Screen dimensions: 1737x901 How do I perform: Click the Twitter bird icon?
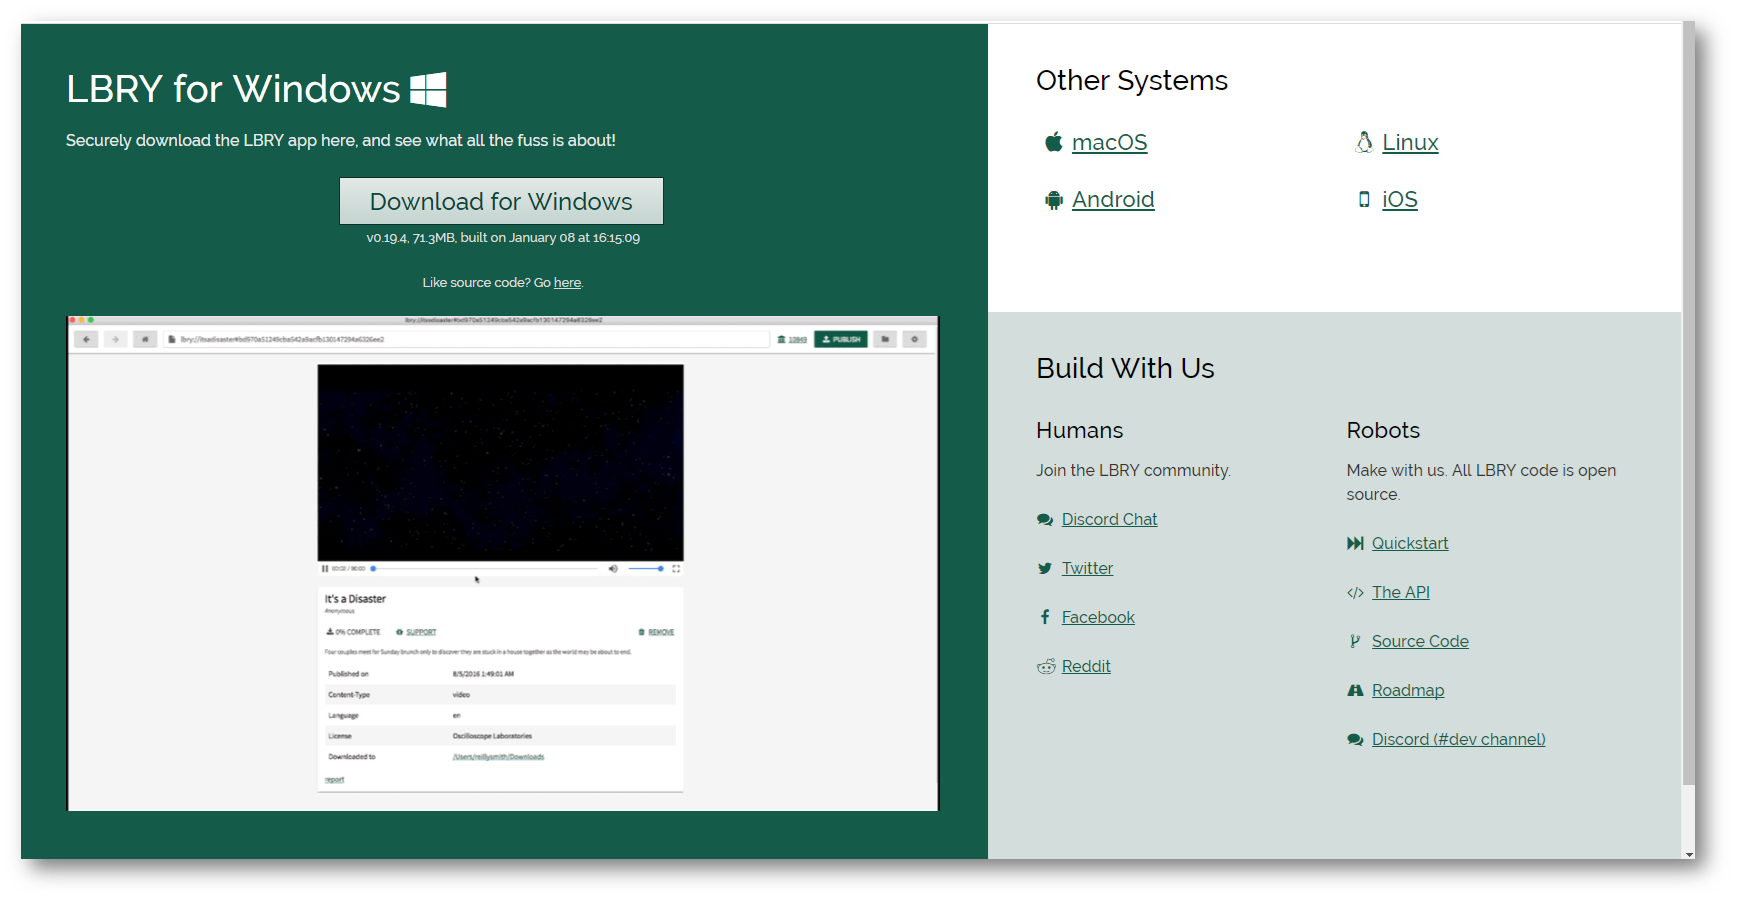pos(1045,568)
